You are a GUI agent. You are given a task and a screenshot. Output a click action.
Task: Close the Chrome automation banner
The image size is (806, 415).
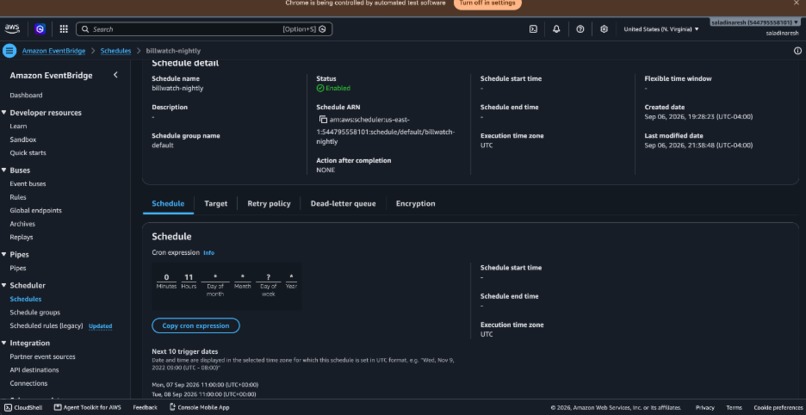point(796,3)
